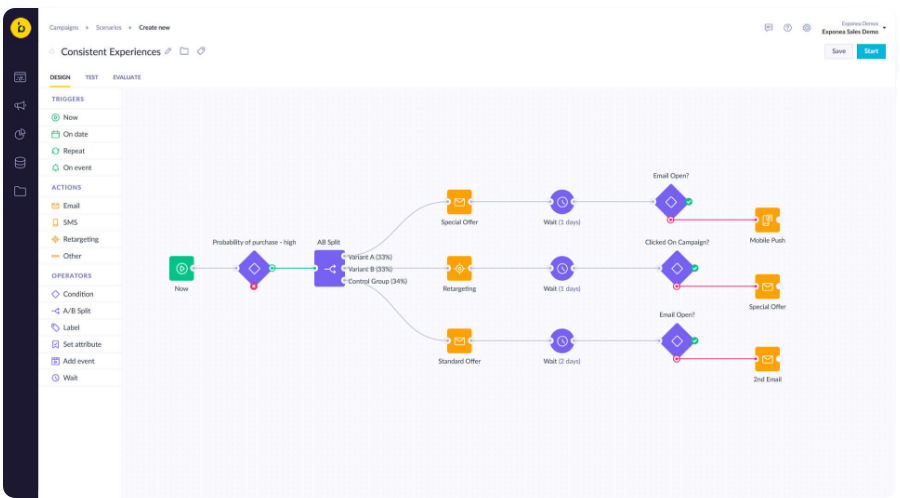Pick the Add event operator
This screenshot has width=900, height=498.
tap(80, 361)
